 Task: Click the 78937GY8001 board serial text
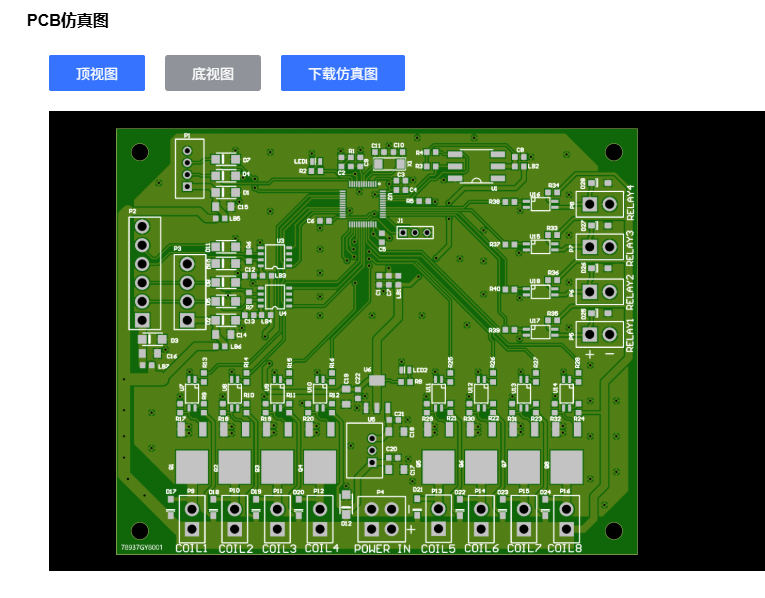tap(141, 548)
